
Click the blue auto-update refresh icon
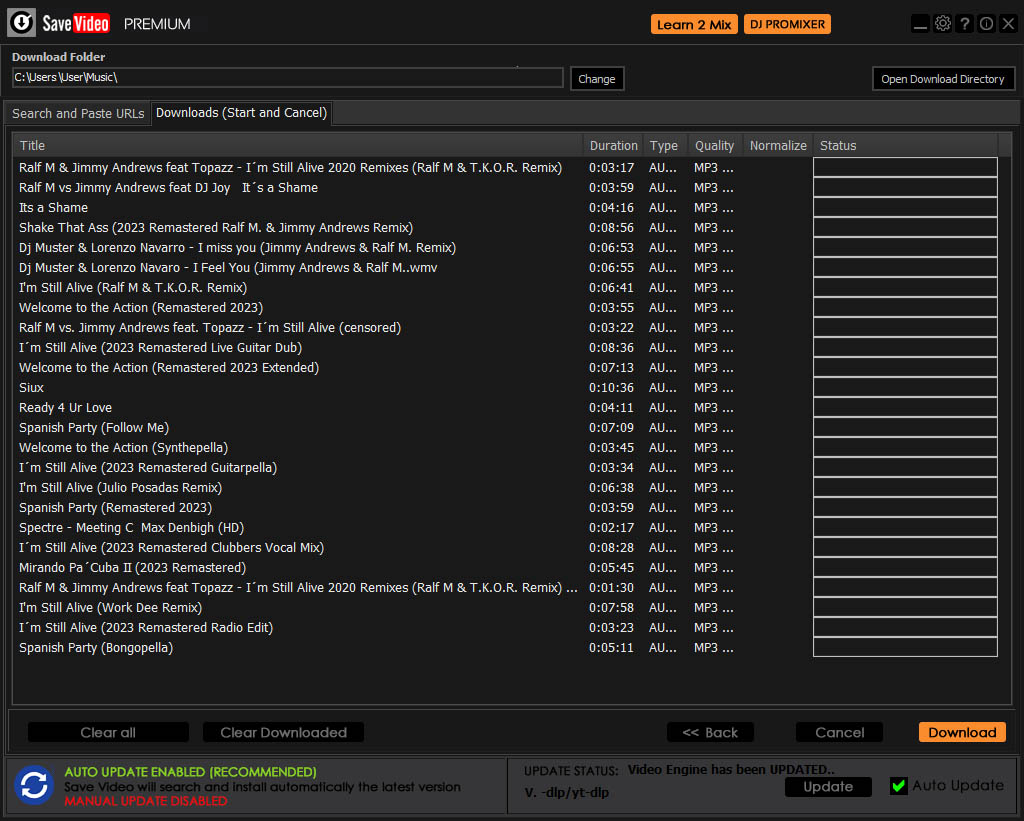pyautogui.click(x=34, y=785)
